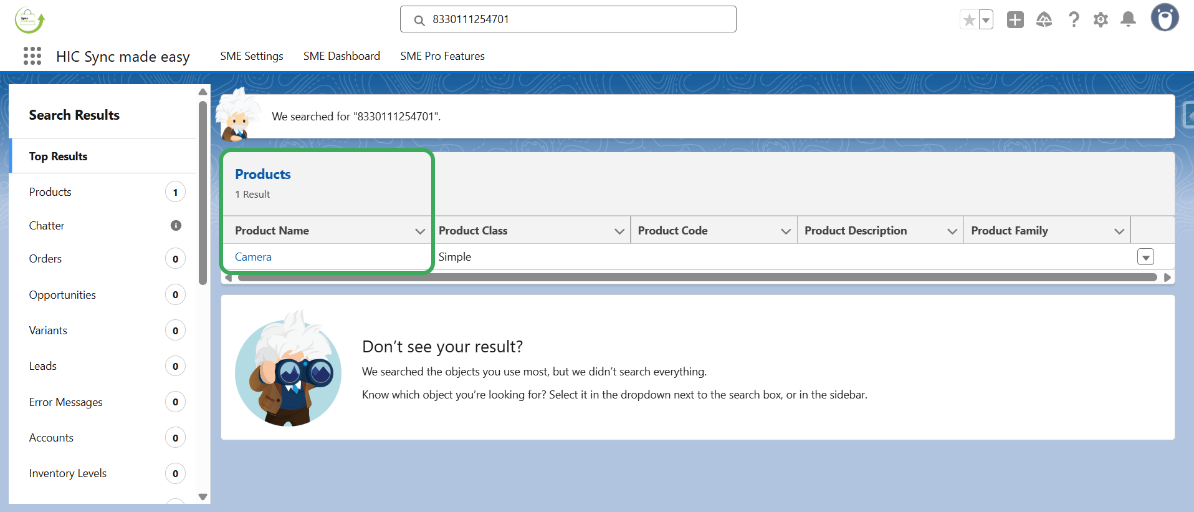Show notifications bell icon

pyautogui.click(x=1128, y=20)
